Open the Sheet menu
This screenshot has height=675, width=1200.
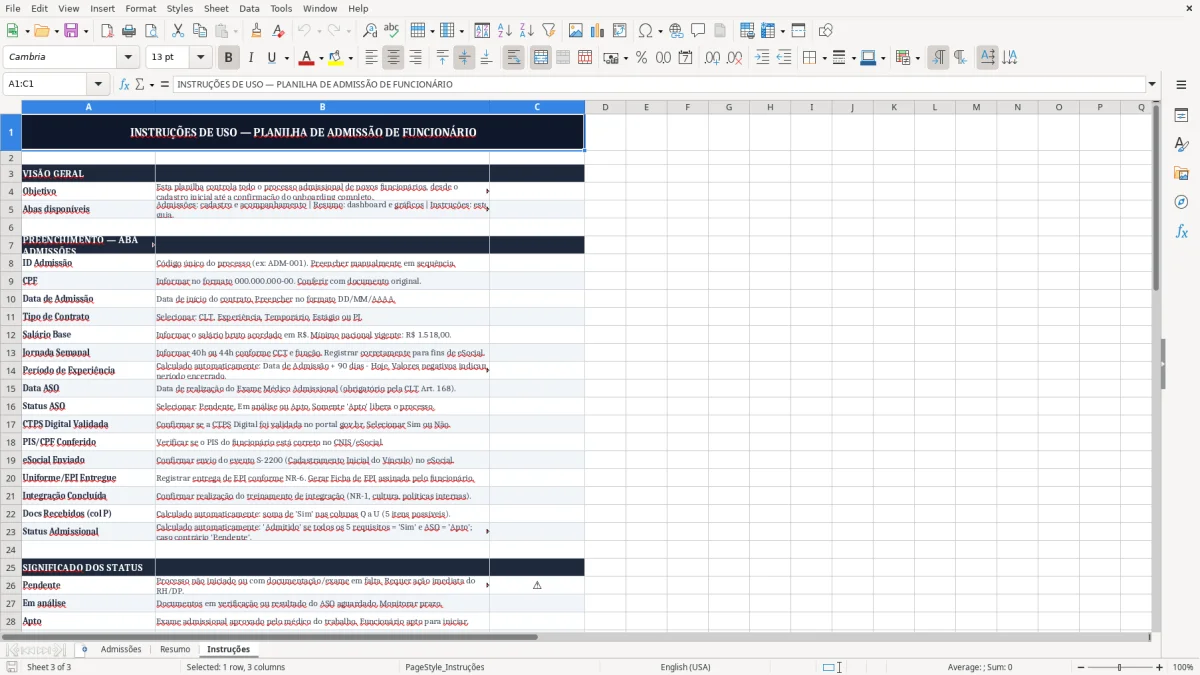216,8
